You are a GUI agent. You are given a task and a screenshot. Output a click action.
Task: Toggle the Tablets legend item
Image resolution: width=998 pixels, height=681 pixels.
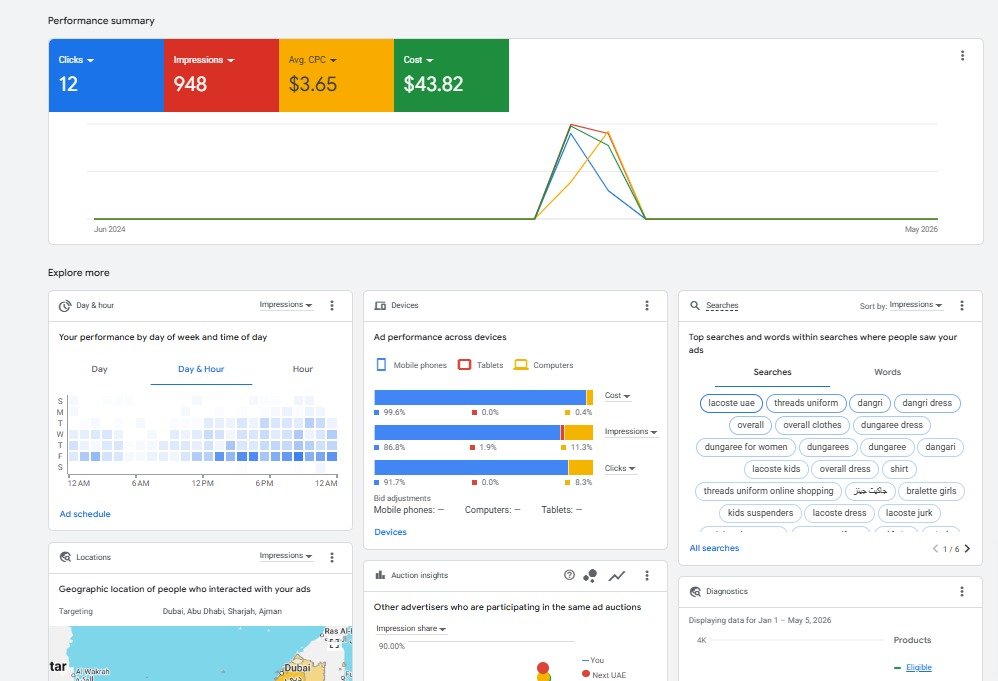pos(481,365)
